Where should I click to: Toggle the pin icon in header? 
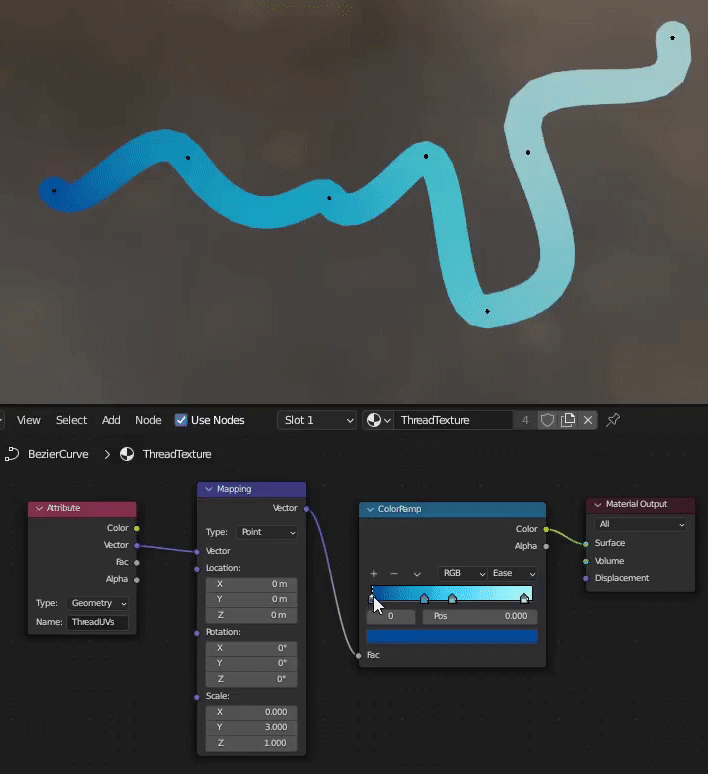click(x=613, y=420)
